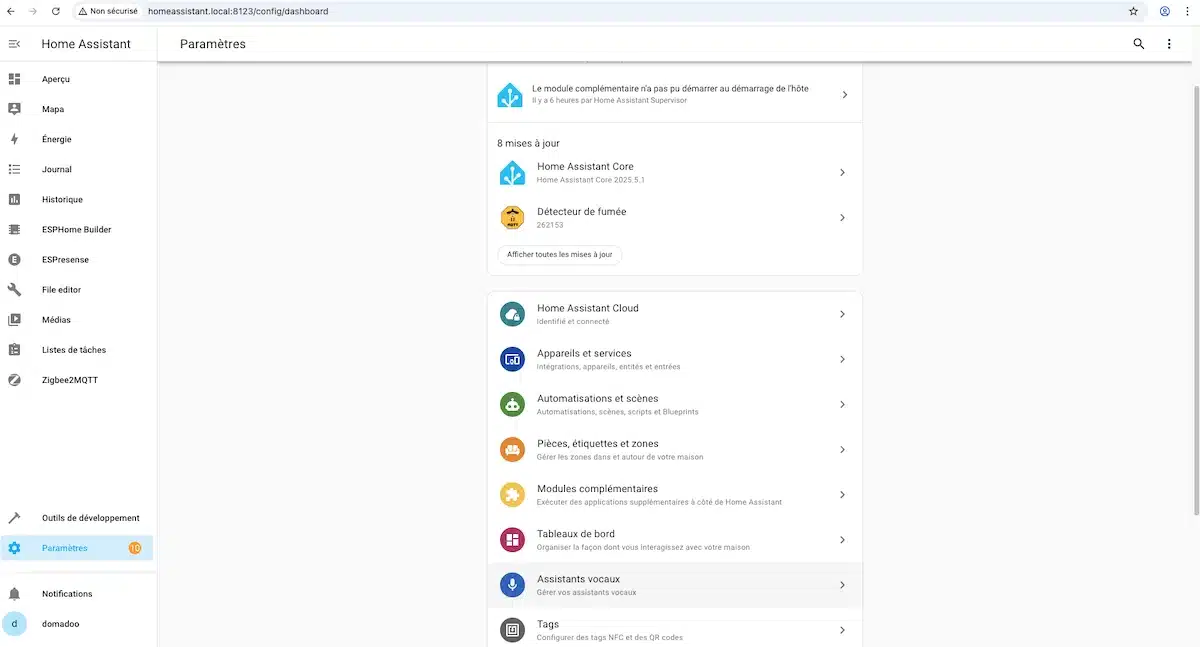Screen dimensions: 1200x647
Task: Expand the Assistants vocaux chevron
Action: point(842,585)
